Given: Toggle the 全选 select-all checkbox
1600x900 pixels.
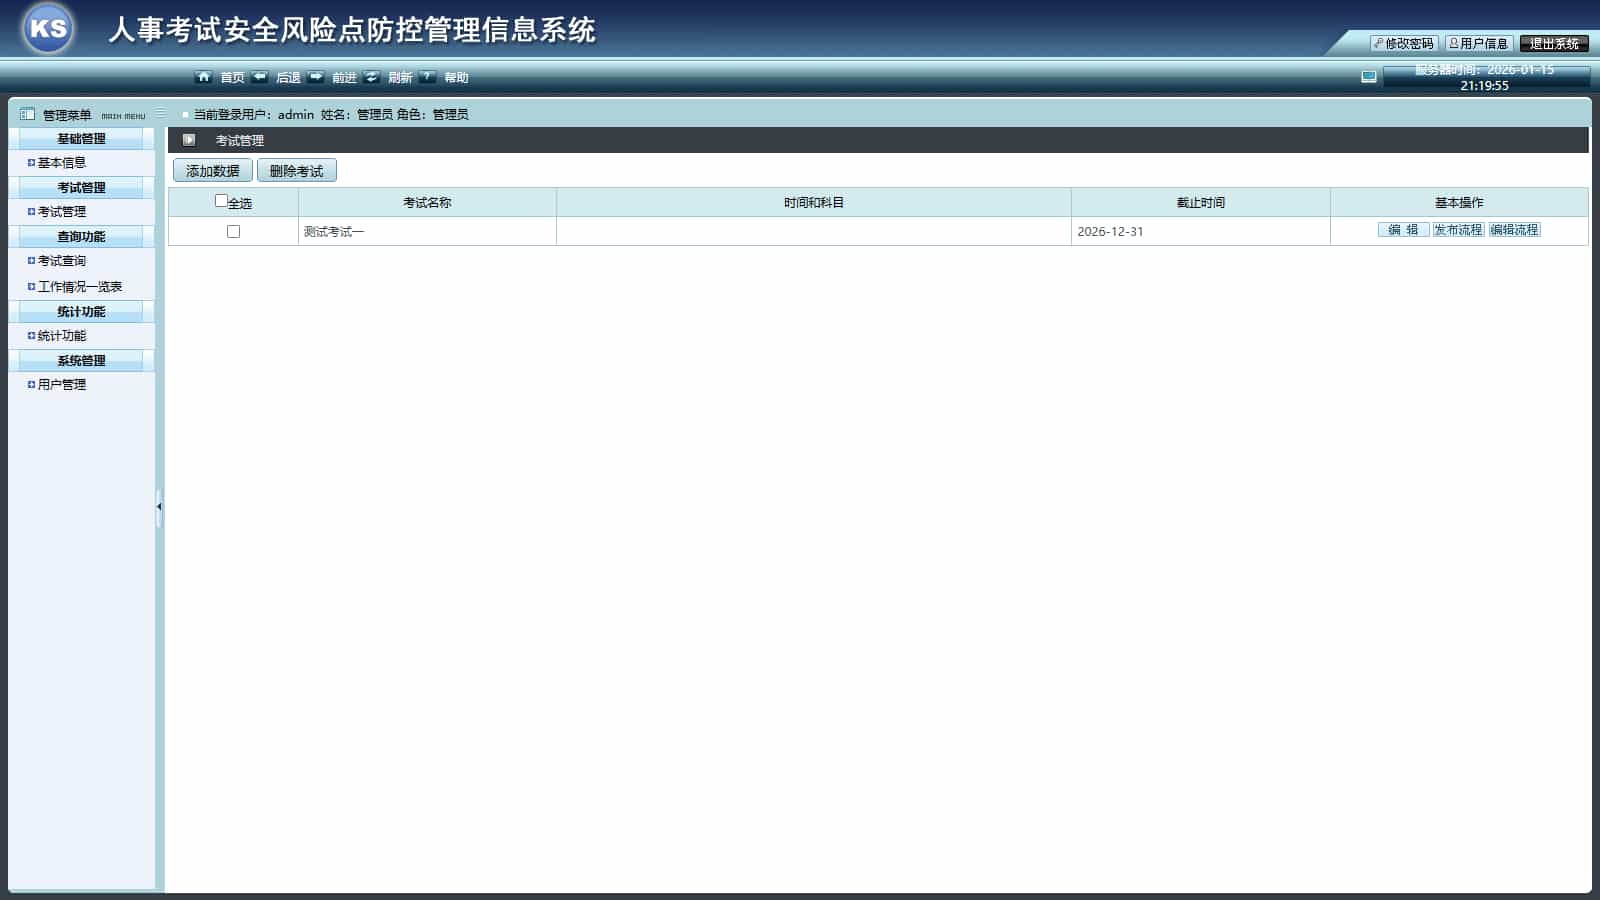Looking at the screenshot, I should point(221,201).
